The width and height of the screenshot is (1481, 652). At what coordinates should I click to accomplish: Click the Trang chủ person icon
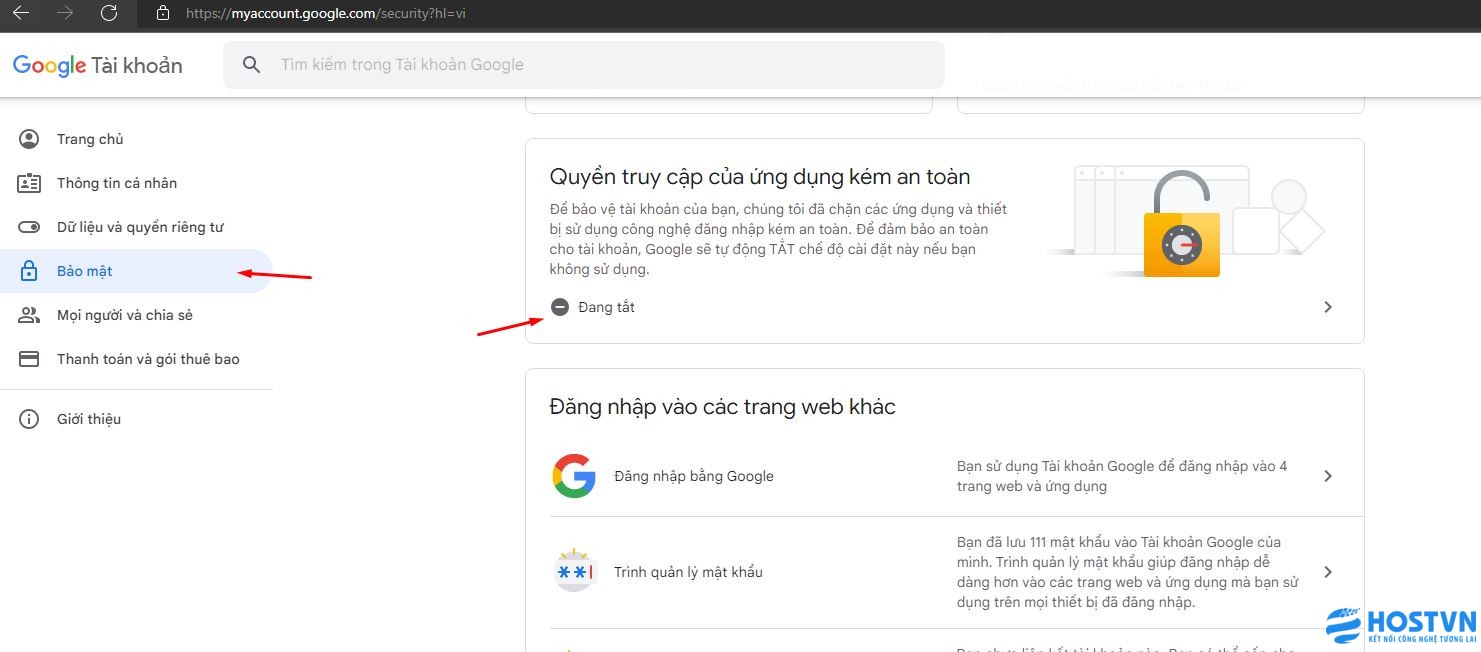point(29,139)
